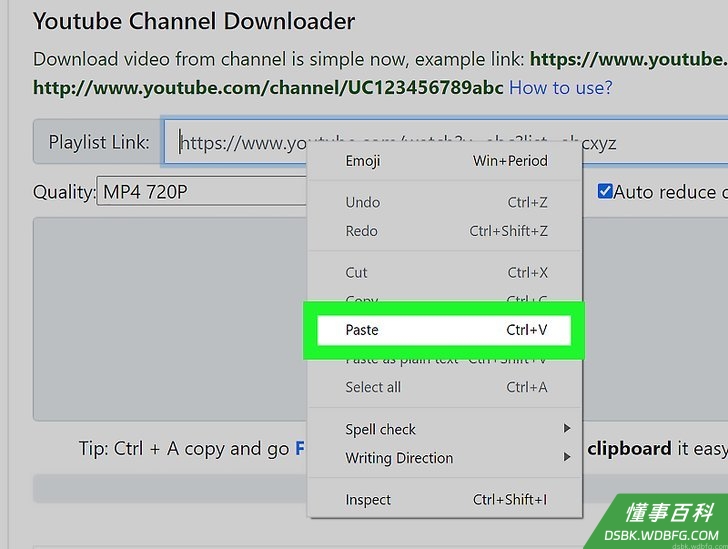Click the Tip: Ctrl + A copy text

coord(184,449)
